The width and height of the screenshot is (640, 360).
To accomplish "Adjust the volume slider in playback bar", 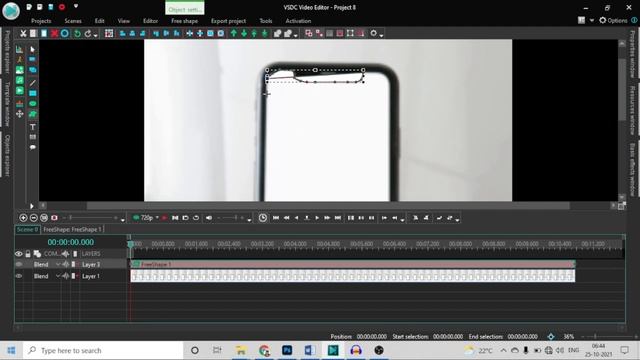I will pos(230,218).
